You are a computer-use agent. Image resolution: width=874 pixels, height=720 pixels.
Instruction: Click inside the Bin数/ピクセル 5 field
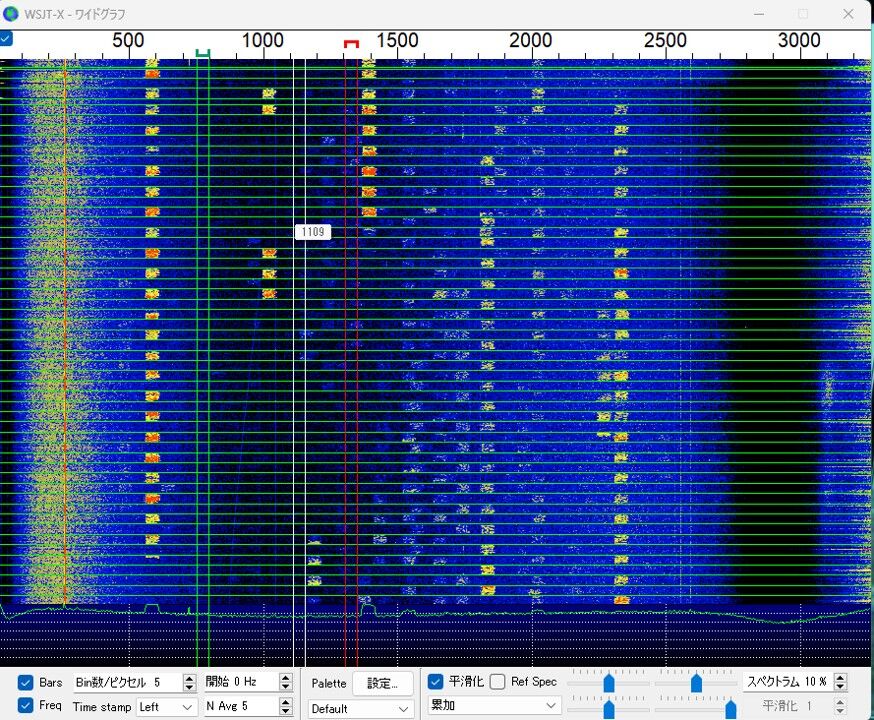[128, 682]
